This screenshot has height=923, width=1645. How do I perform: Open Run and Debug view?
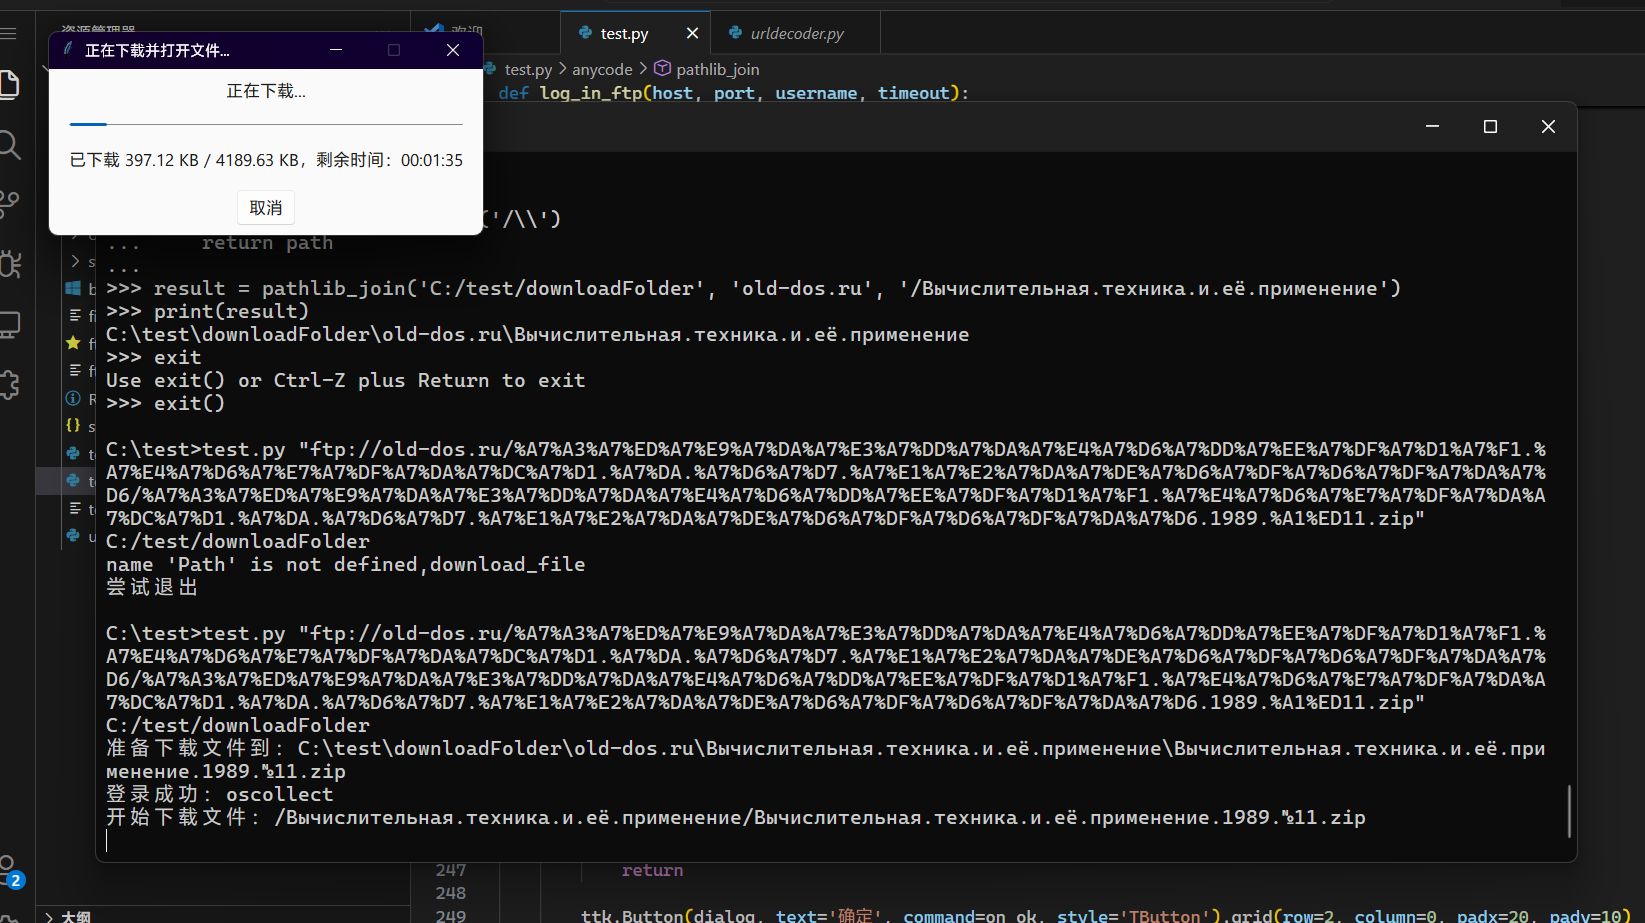[10, 264]
